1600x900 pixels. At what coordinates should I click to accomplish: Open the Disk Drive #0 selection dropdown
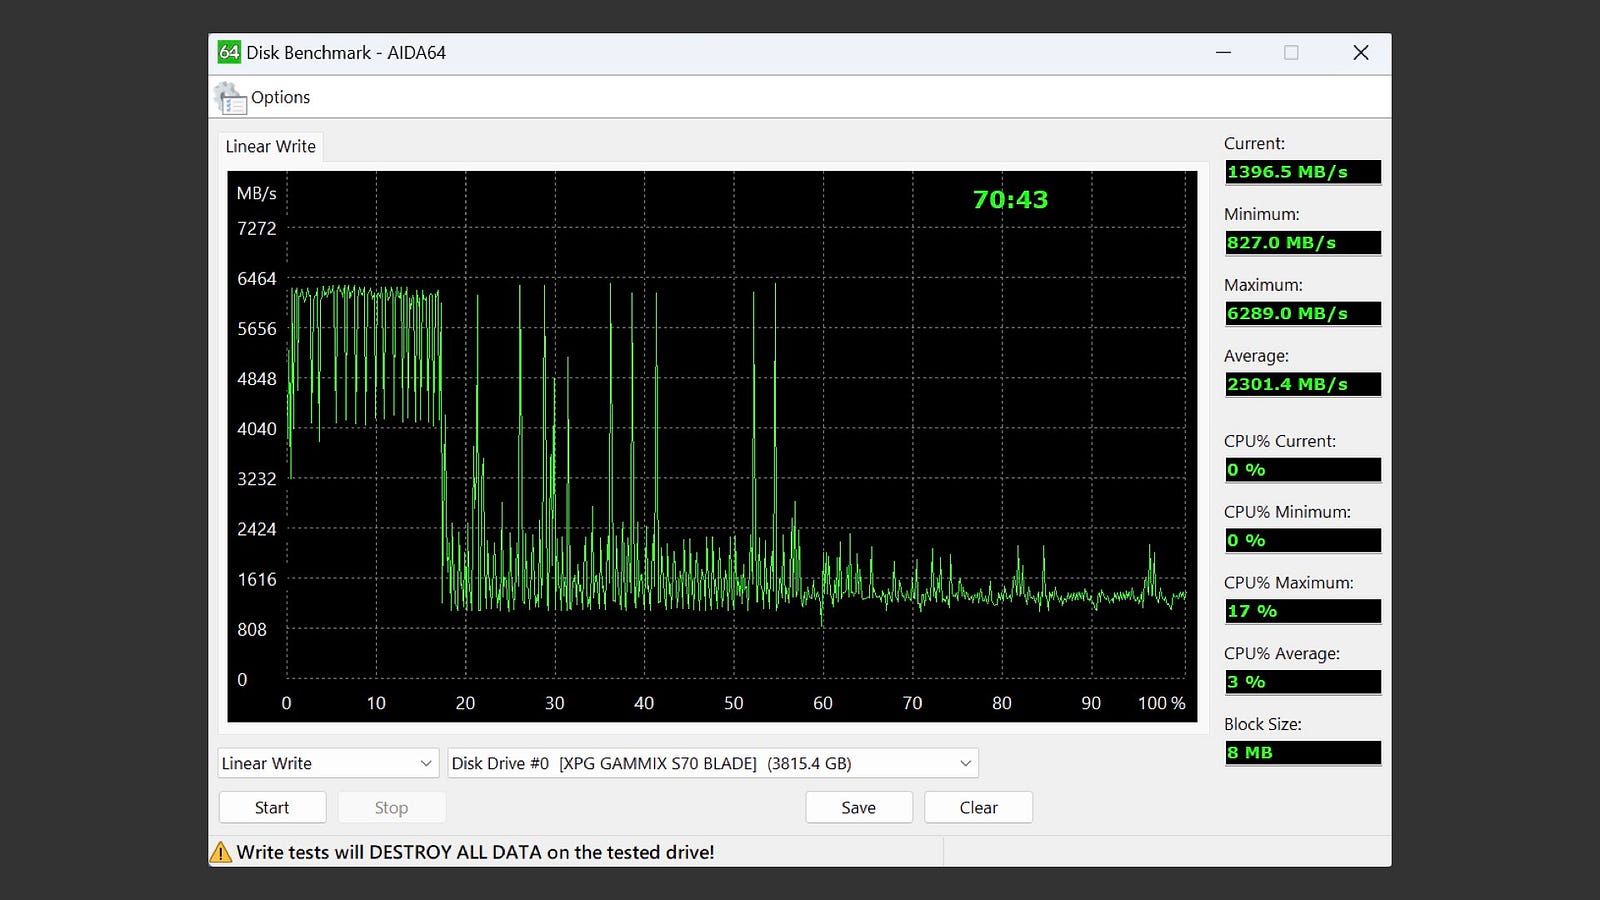coord(712,763)
